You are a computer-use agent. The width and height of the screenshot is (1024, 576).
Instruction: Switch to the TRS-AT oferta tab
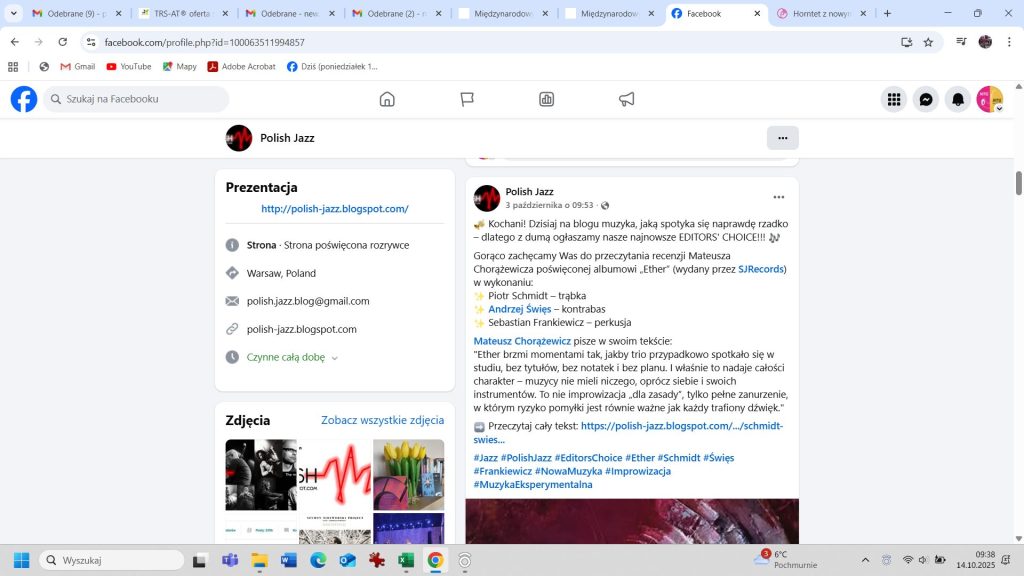(x=180, y=14)
